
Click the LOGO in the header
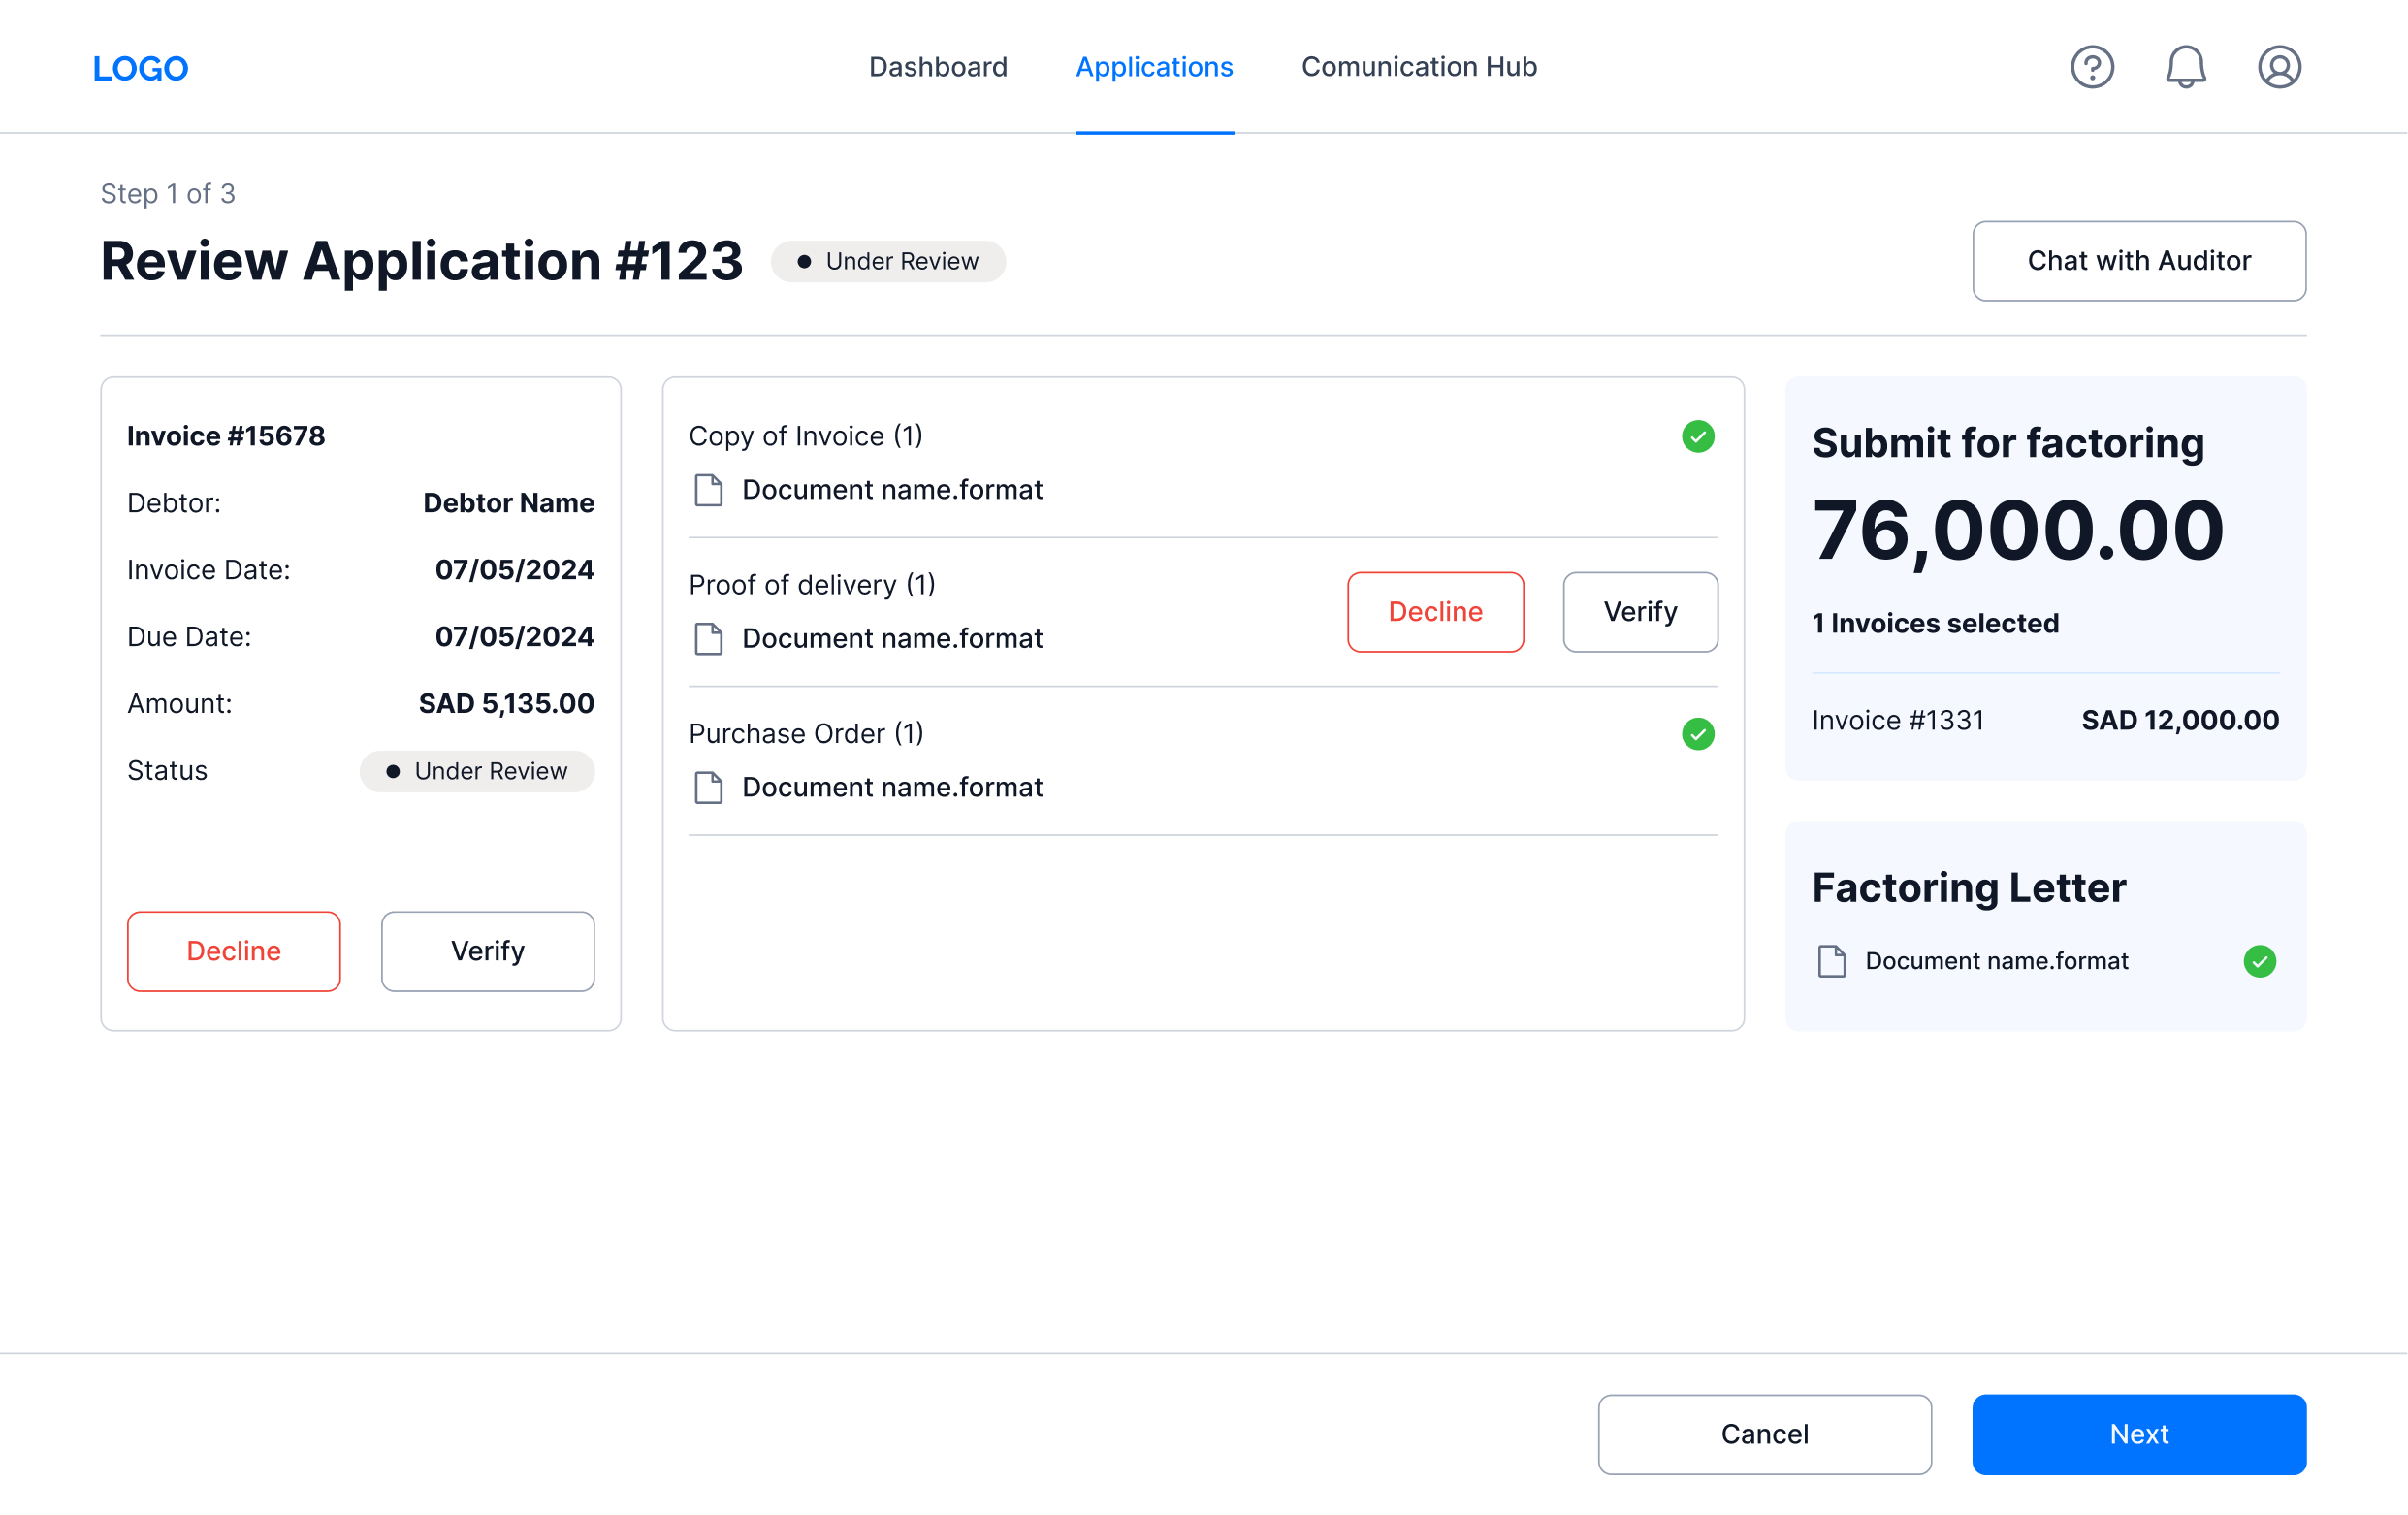(x=140, y=68)
